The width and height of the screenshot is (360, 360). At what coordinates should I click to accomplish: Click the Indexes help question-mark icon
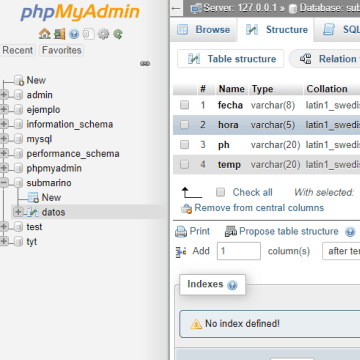tap(232, 285)
